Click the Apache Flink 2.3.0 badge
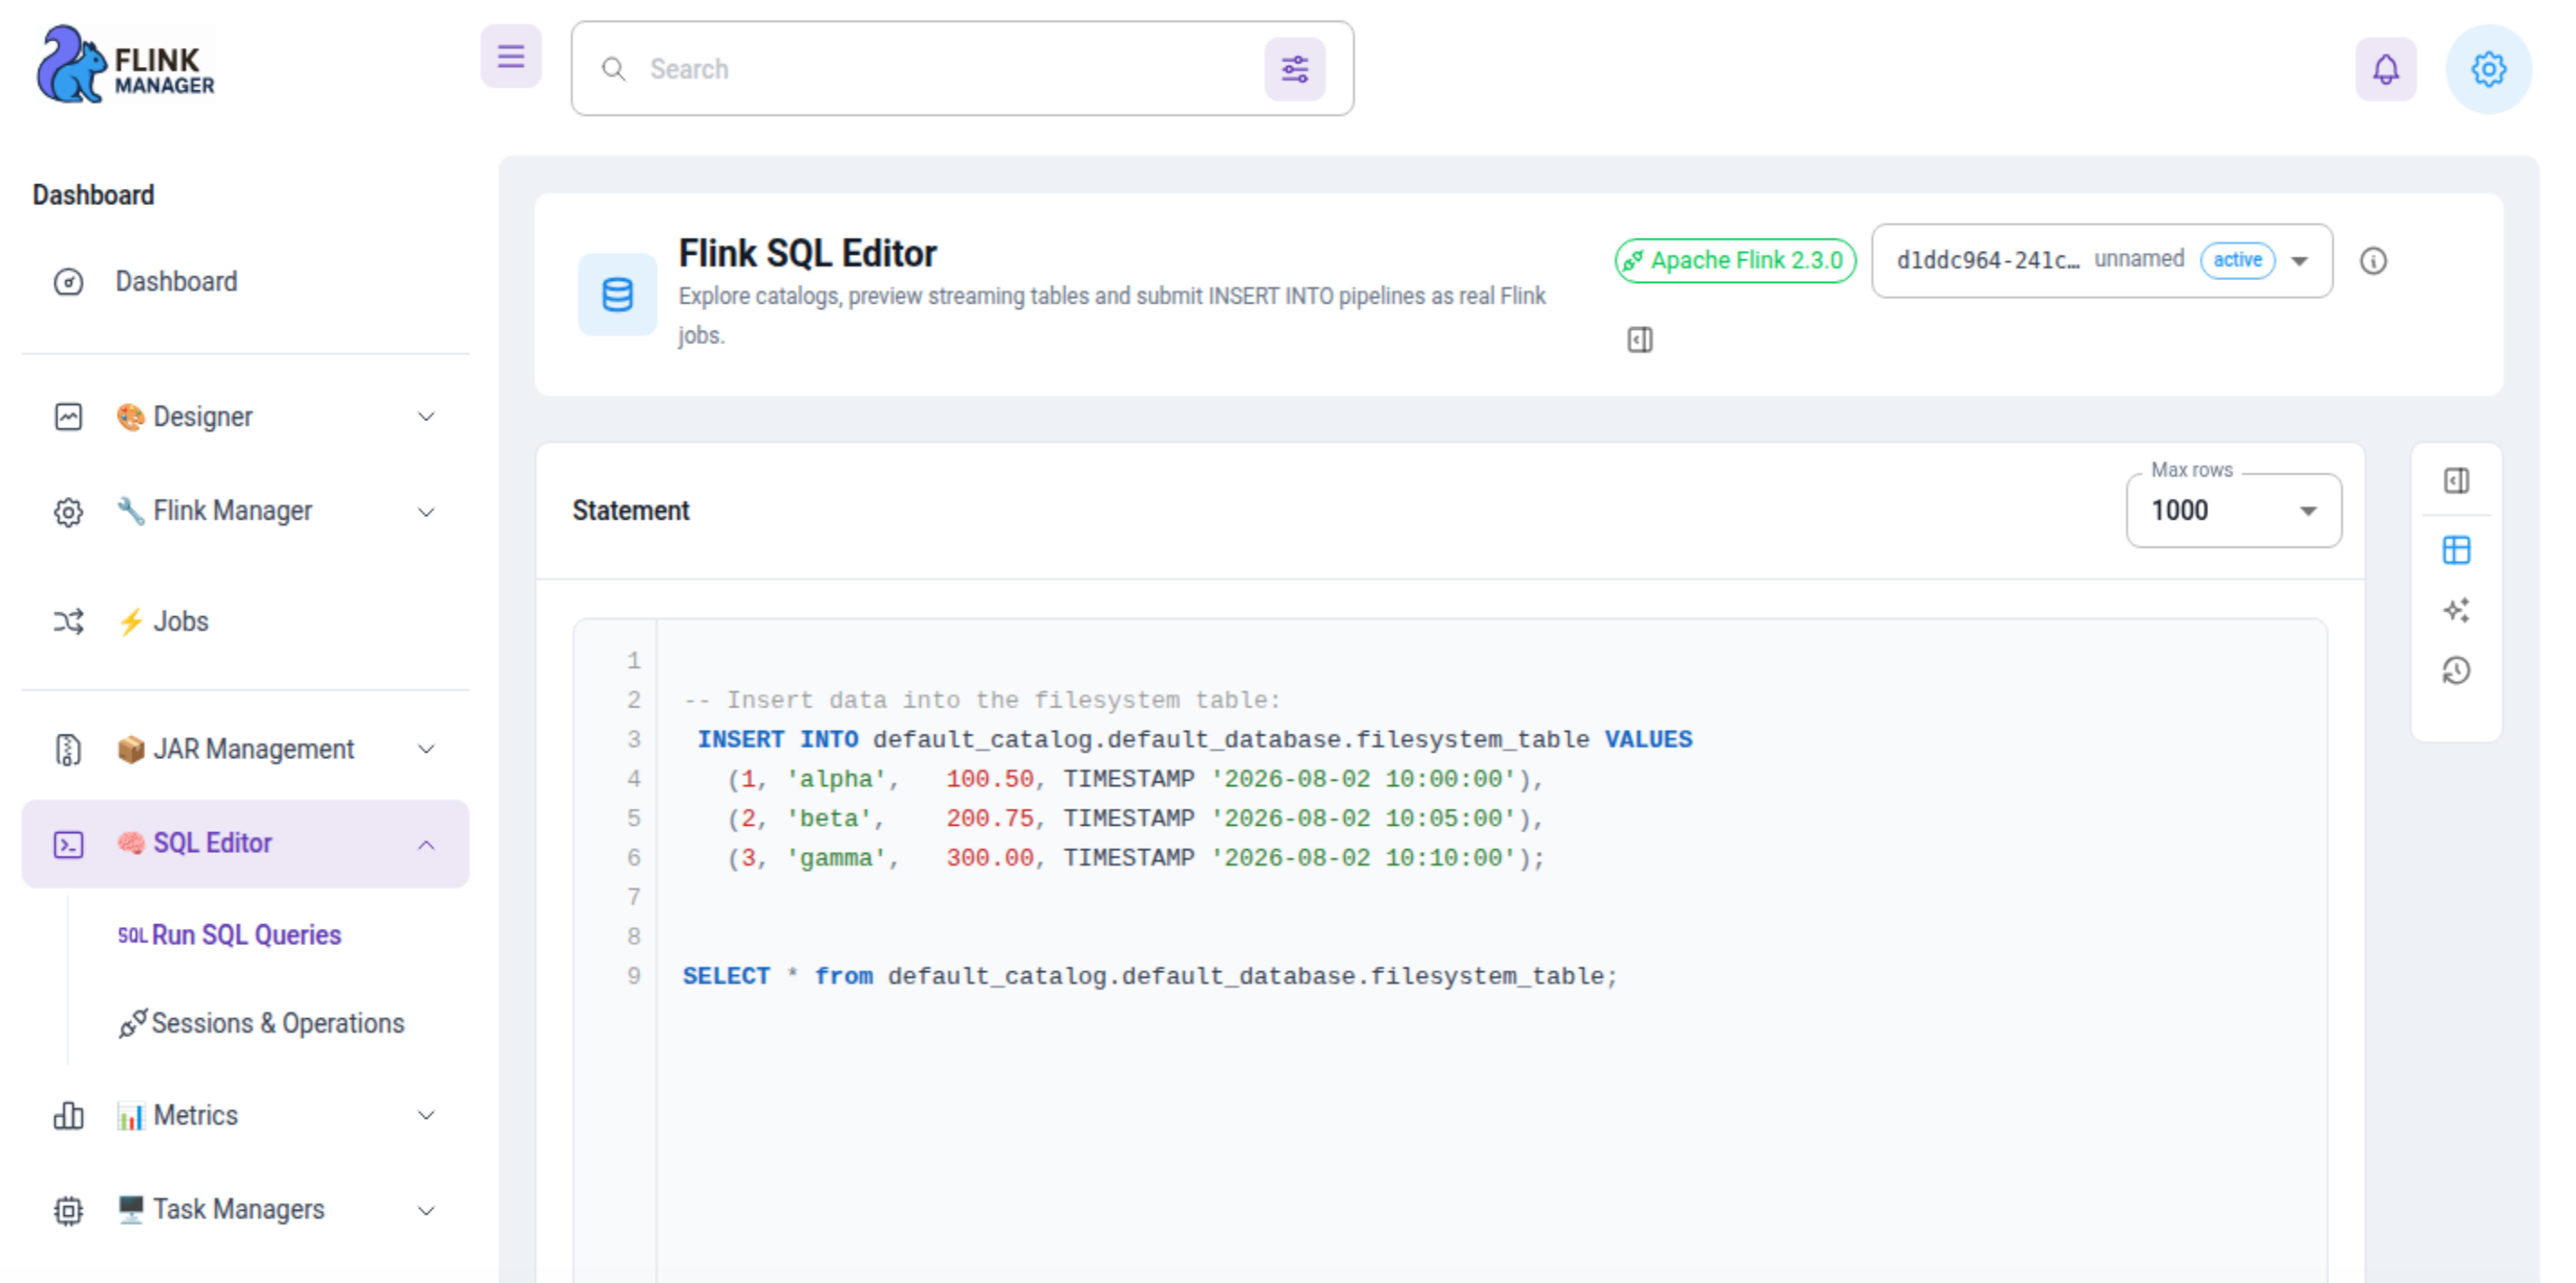The image size is (2576, 1283). tap(1735, 261)
